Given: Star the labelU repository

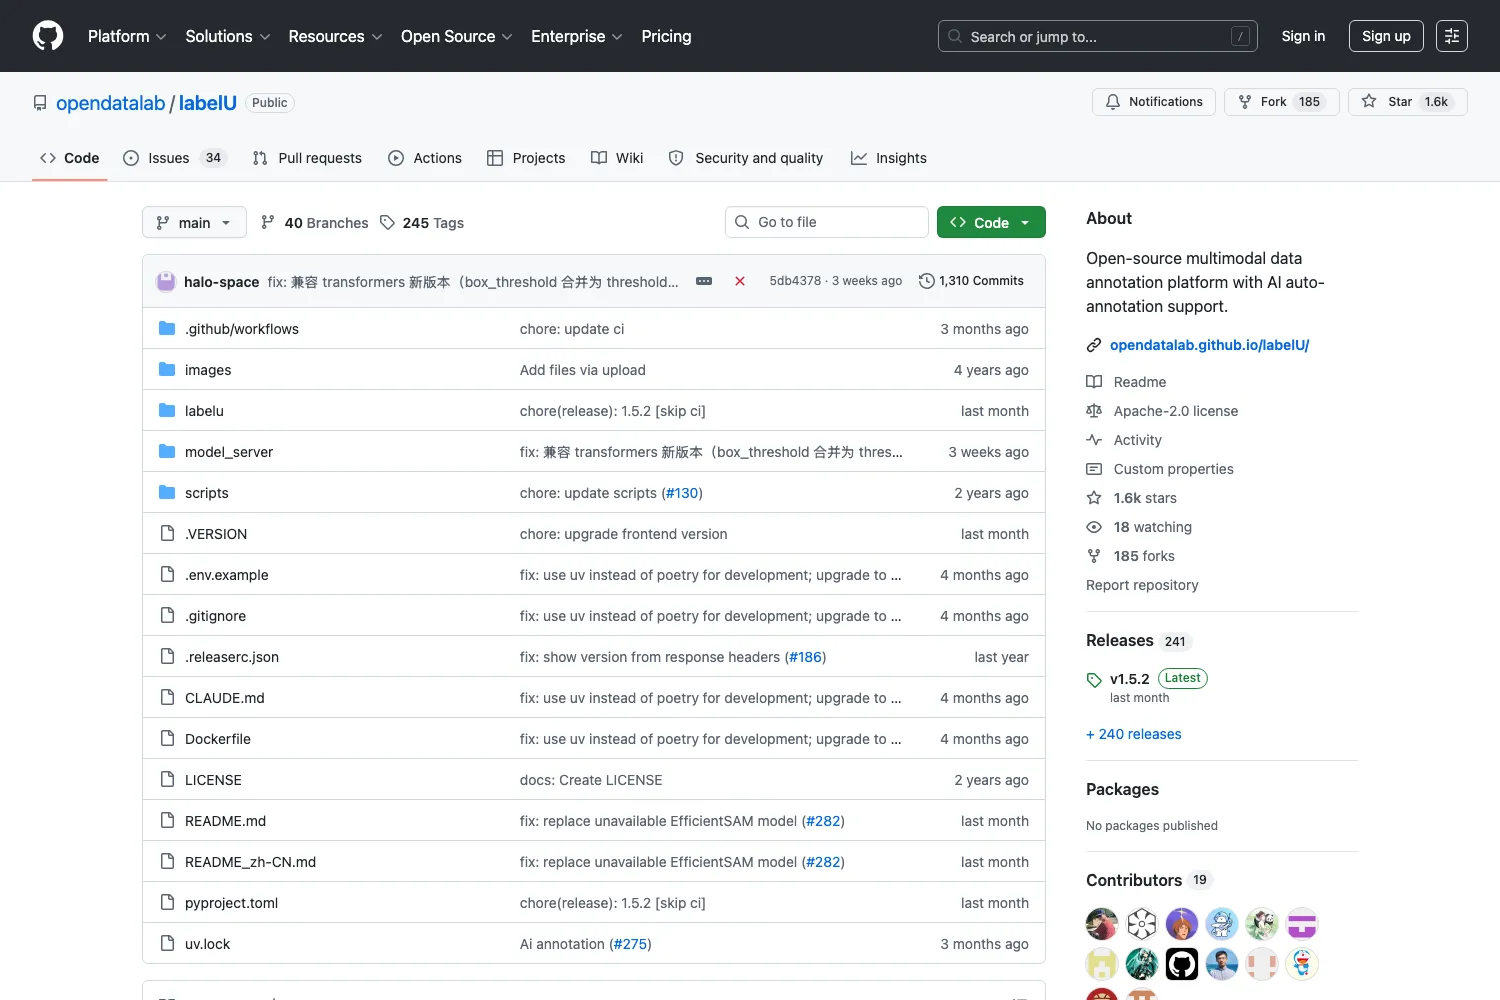Looking at the screenshot, I should click(x=1408, y=102).
